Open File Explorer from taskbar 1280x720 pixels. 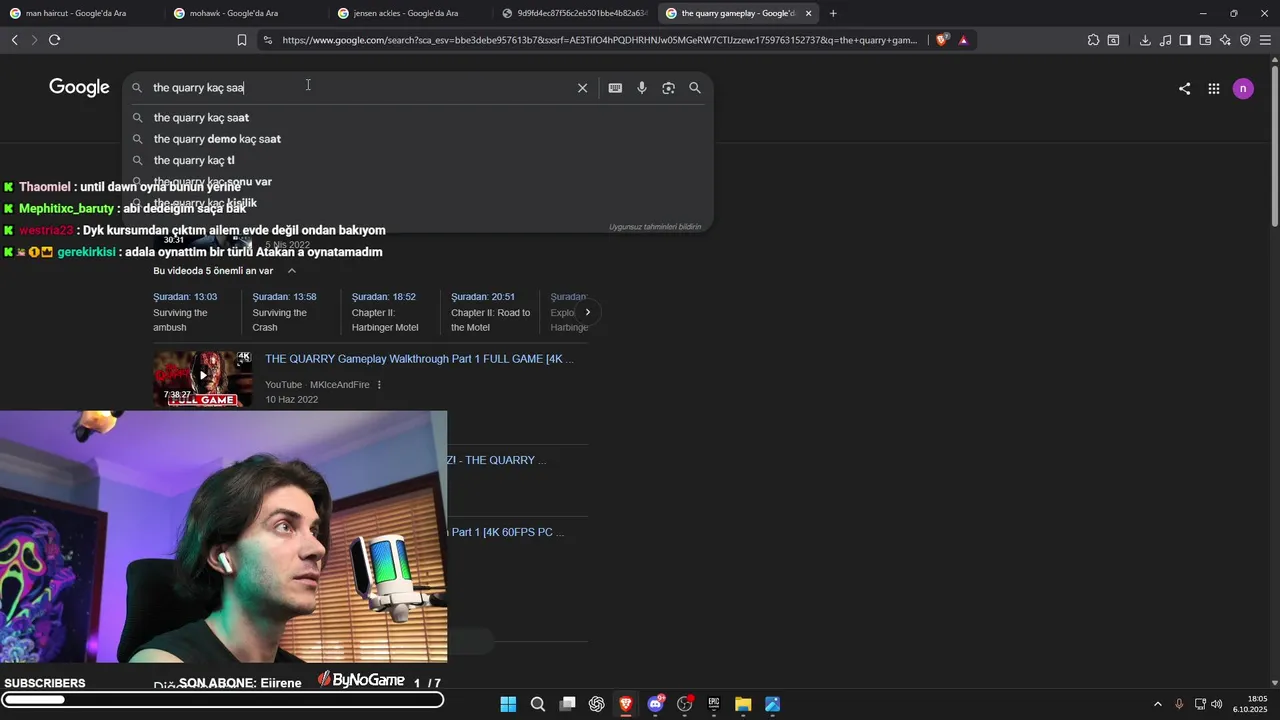pyautogui.click(x=743, y=704)
